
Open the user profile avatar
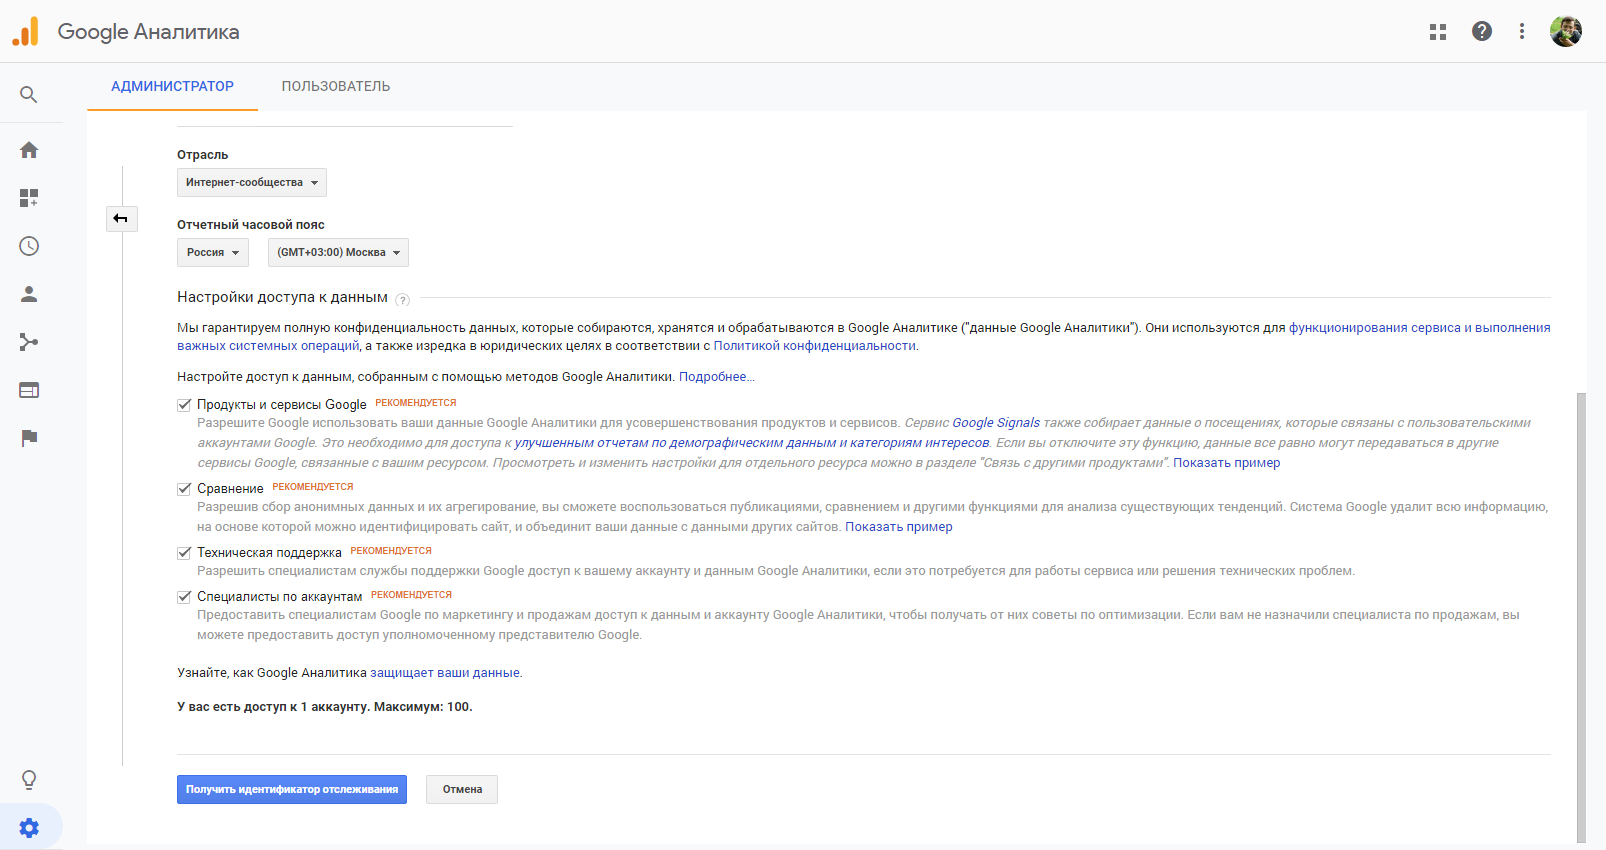(x=1566, y=31)
